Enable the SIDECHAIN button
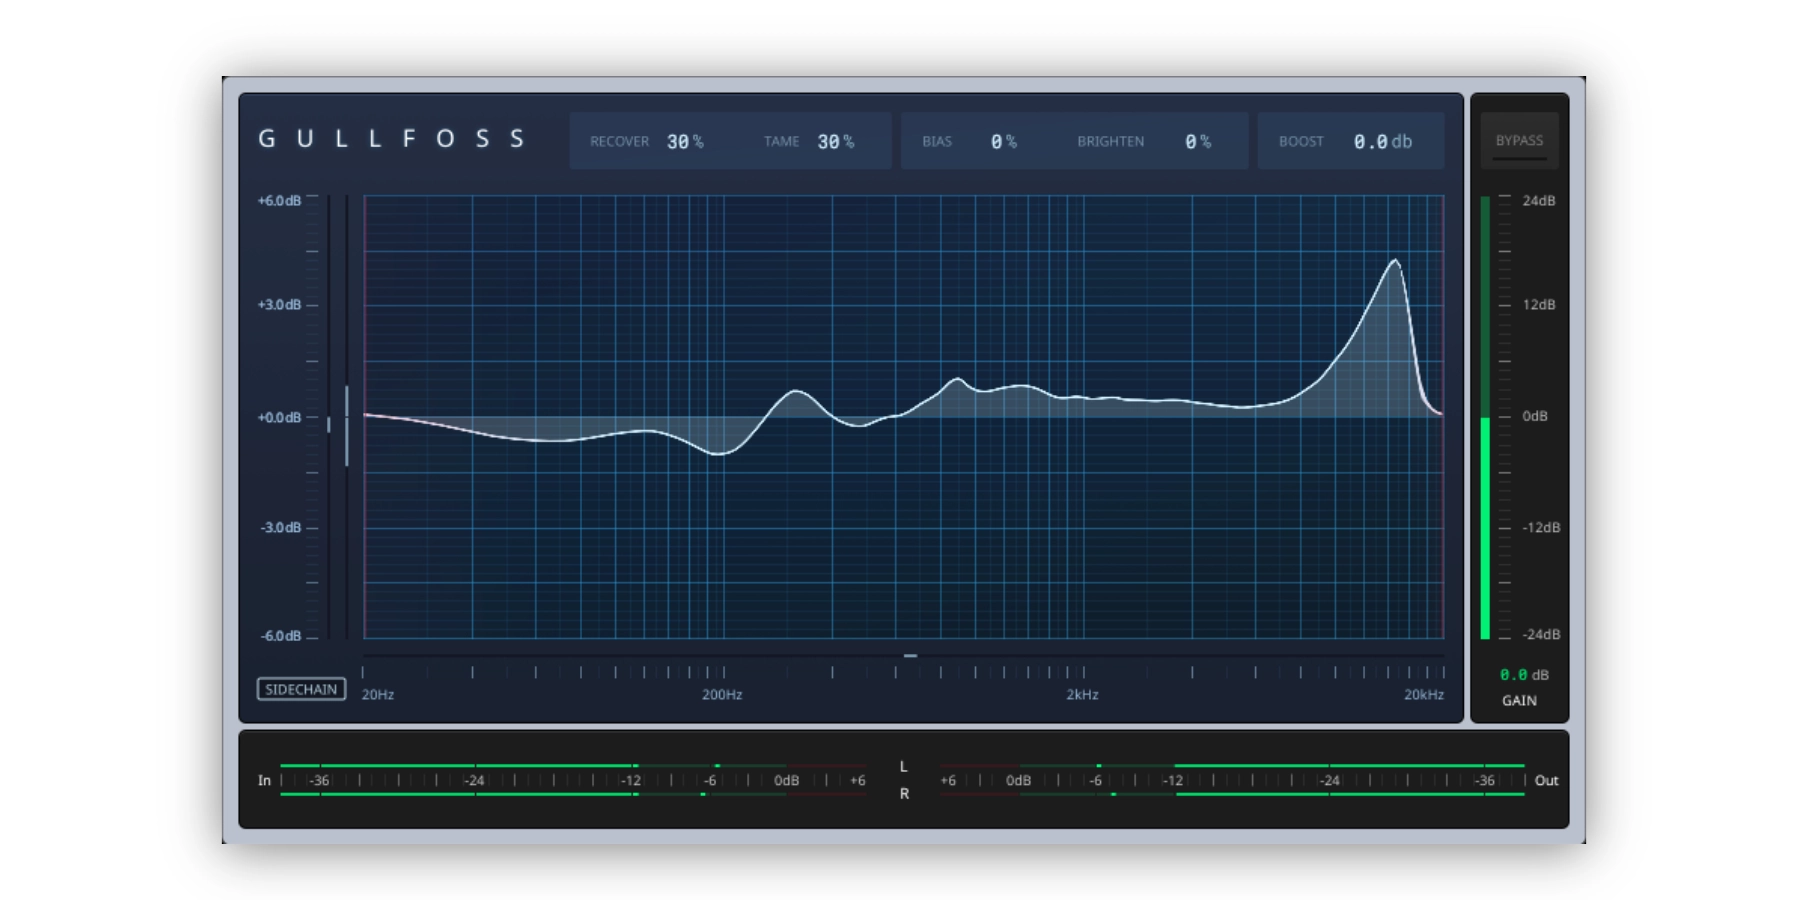This screenshot has height=900, width=1800. pyautogui.click(x=301, y=689)
